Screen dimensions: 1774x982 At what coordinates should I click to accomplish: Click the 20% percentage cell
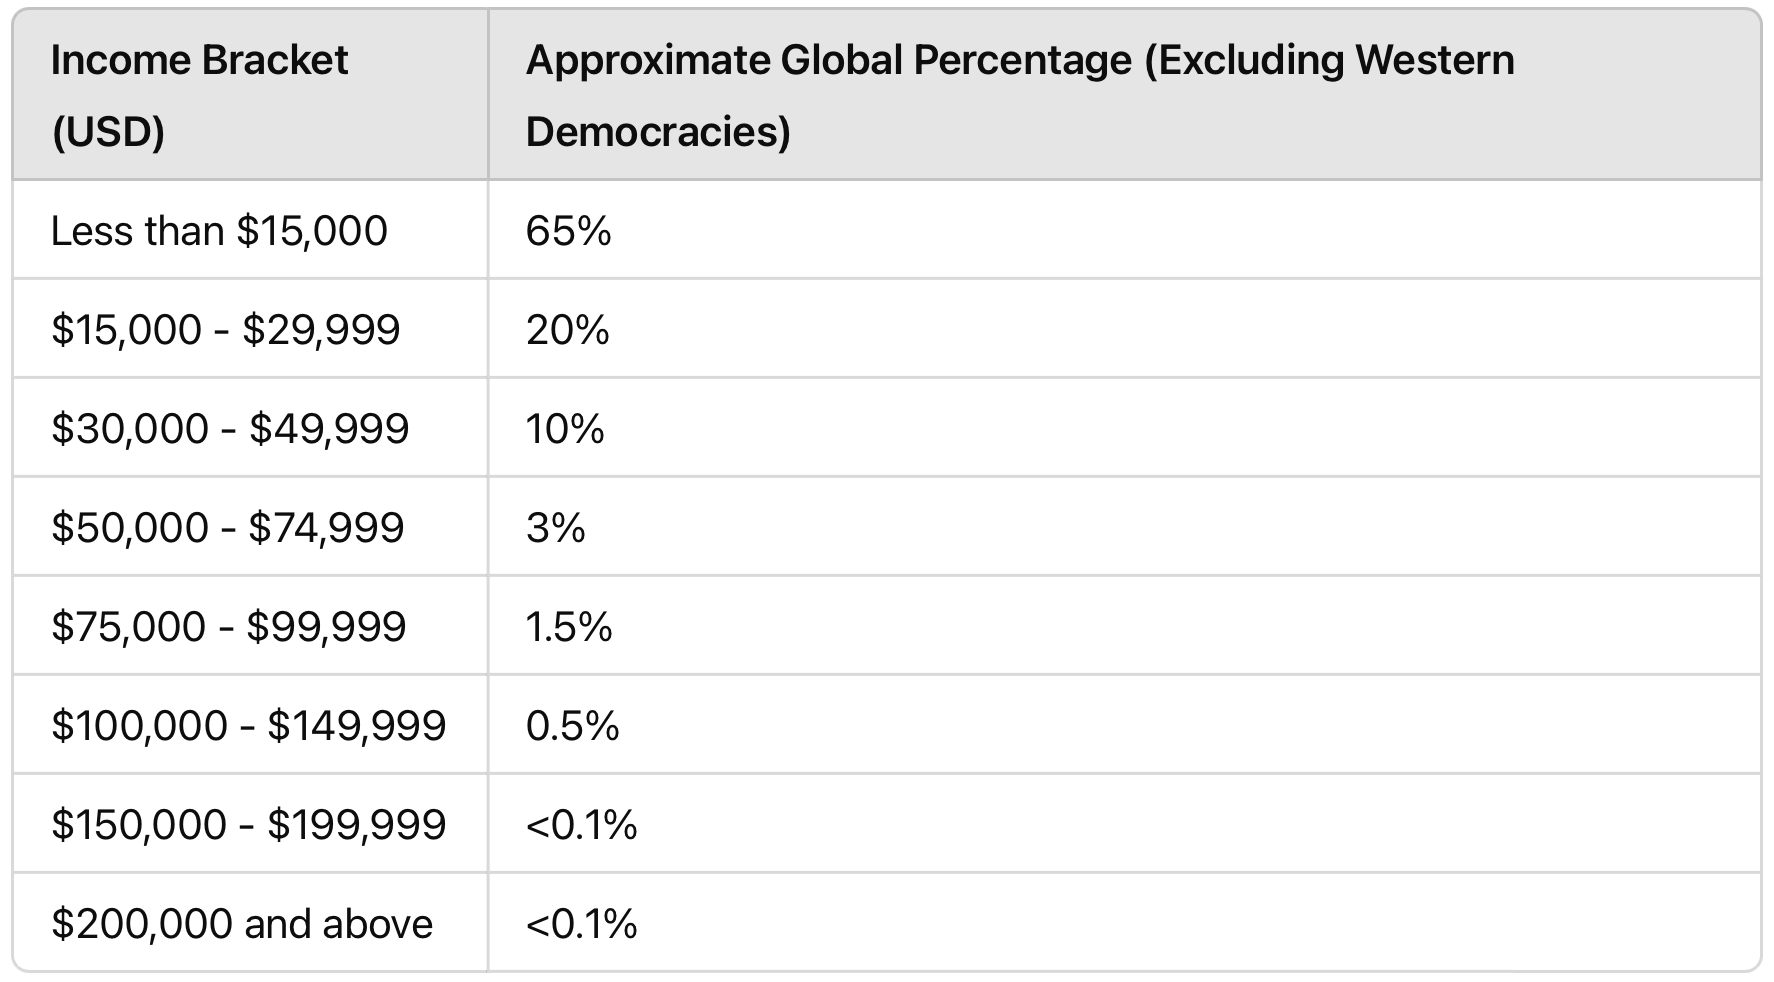coord(567,330)
